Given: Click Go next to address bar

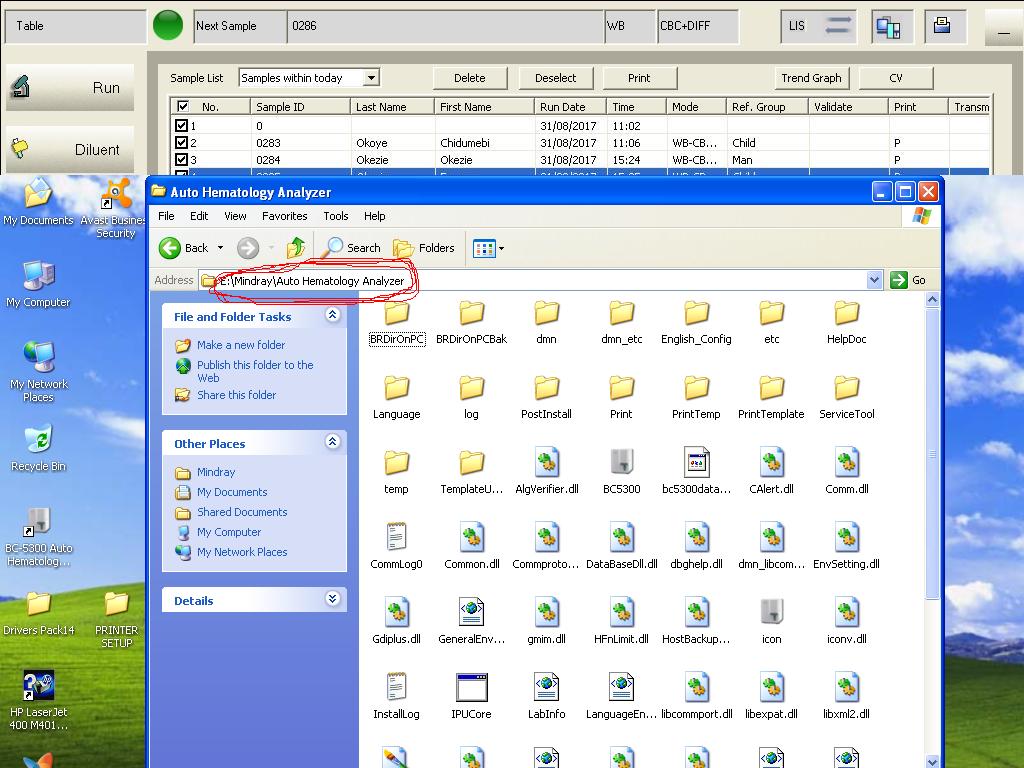Looking at the screenshot, I should click(x=908, y=280).
